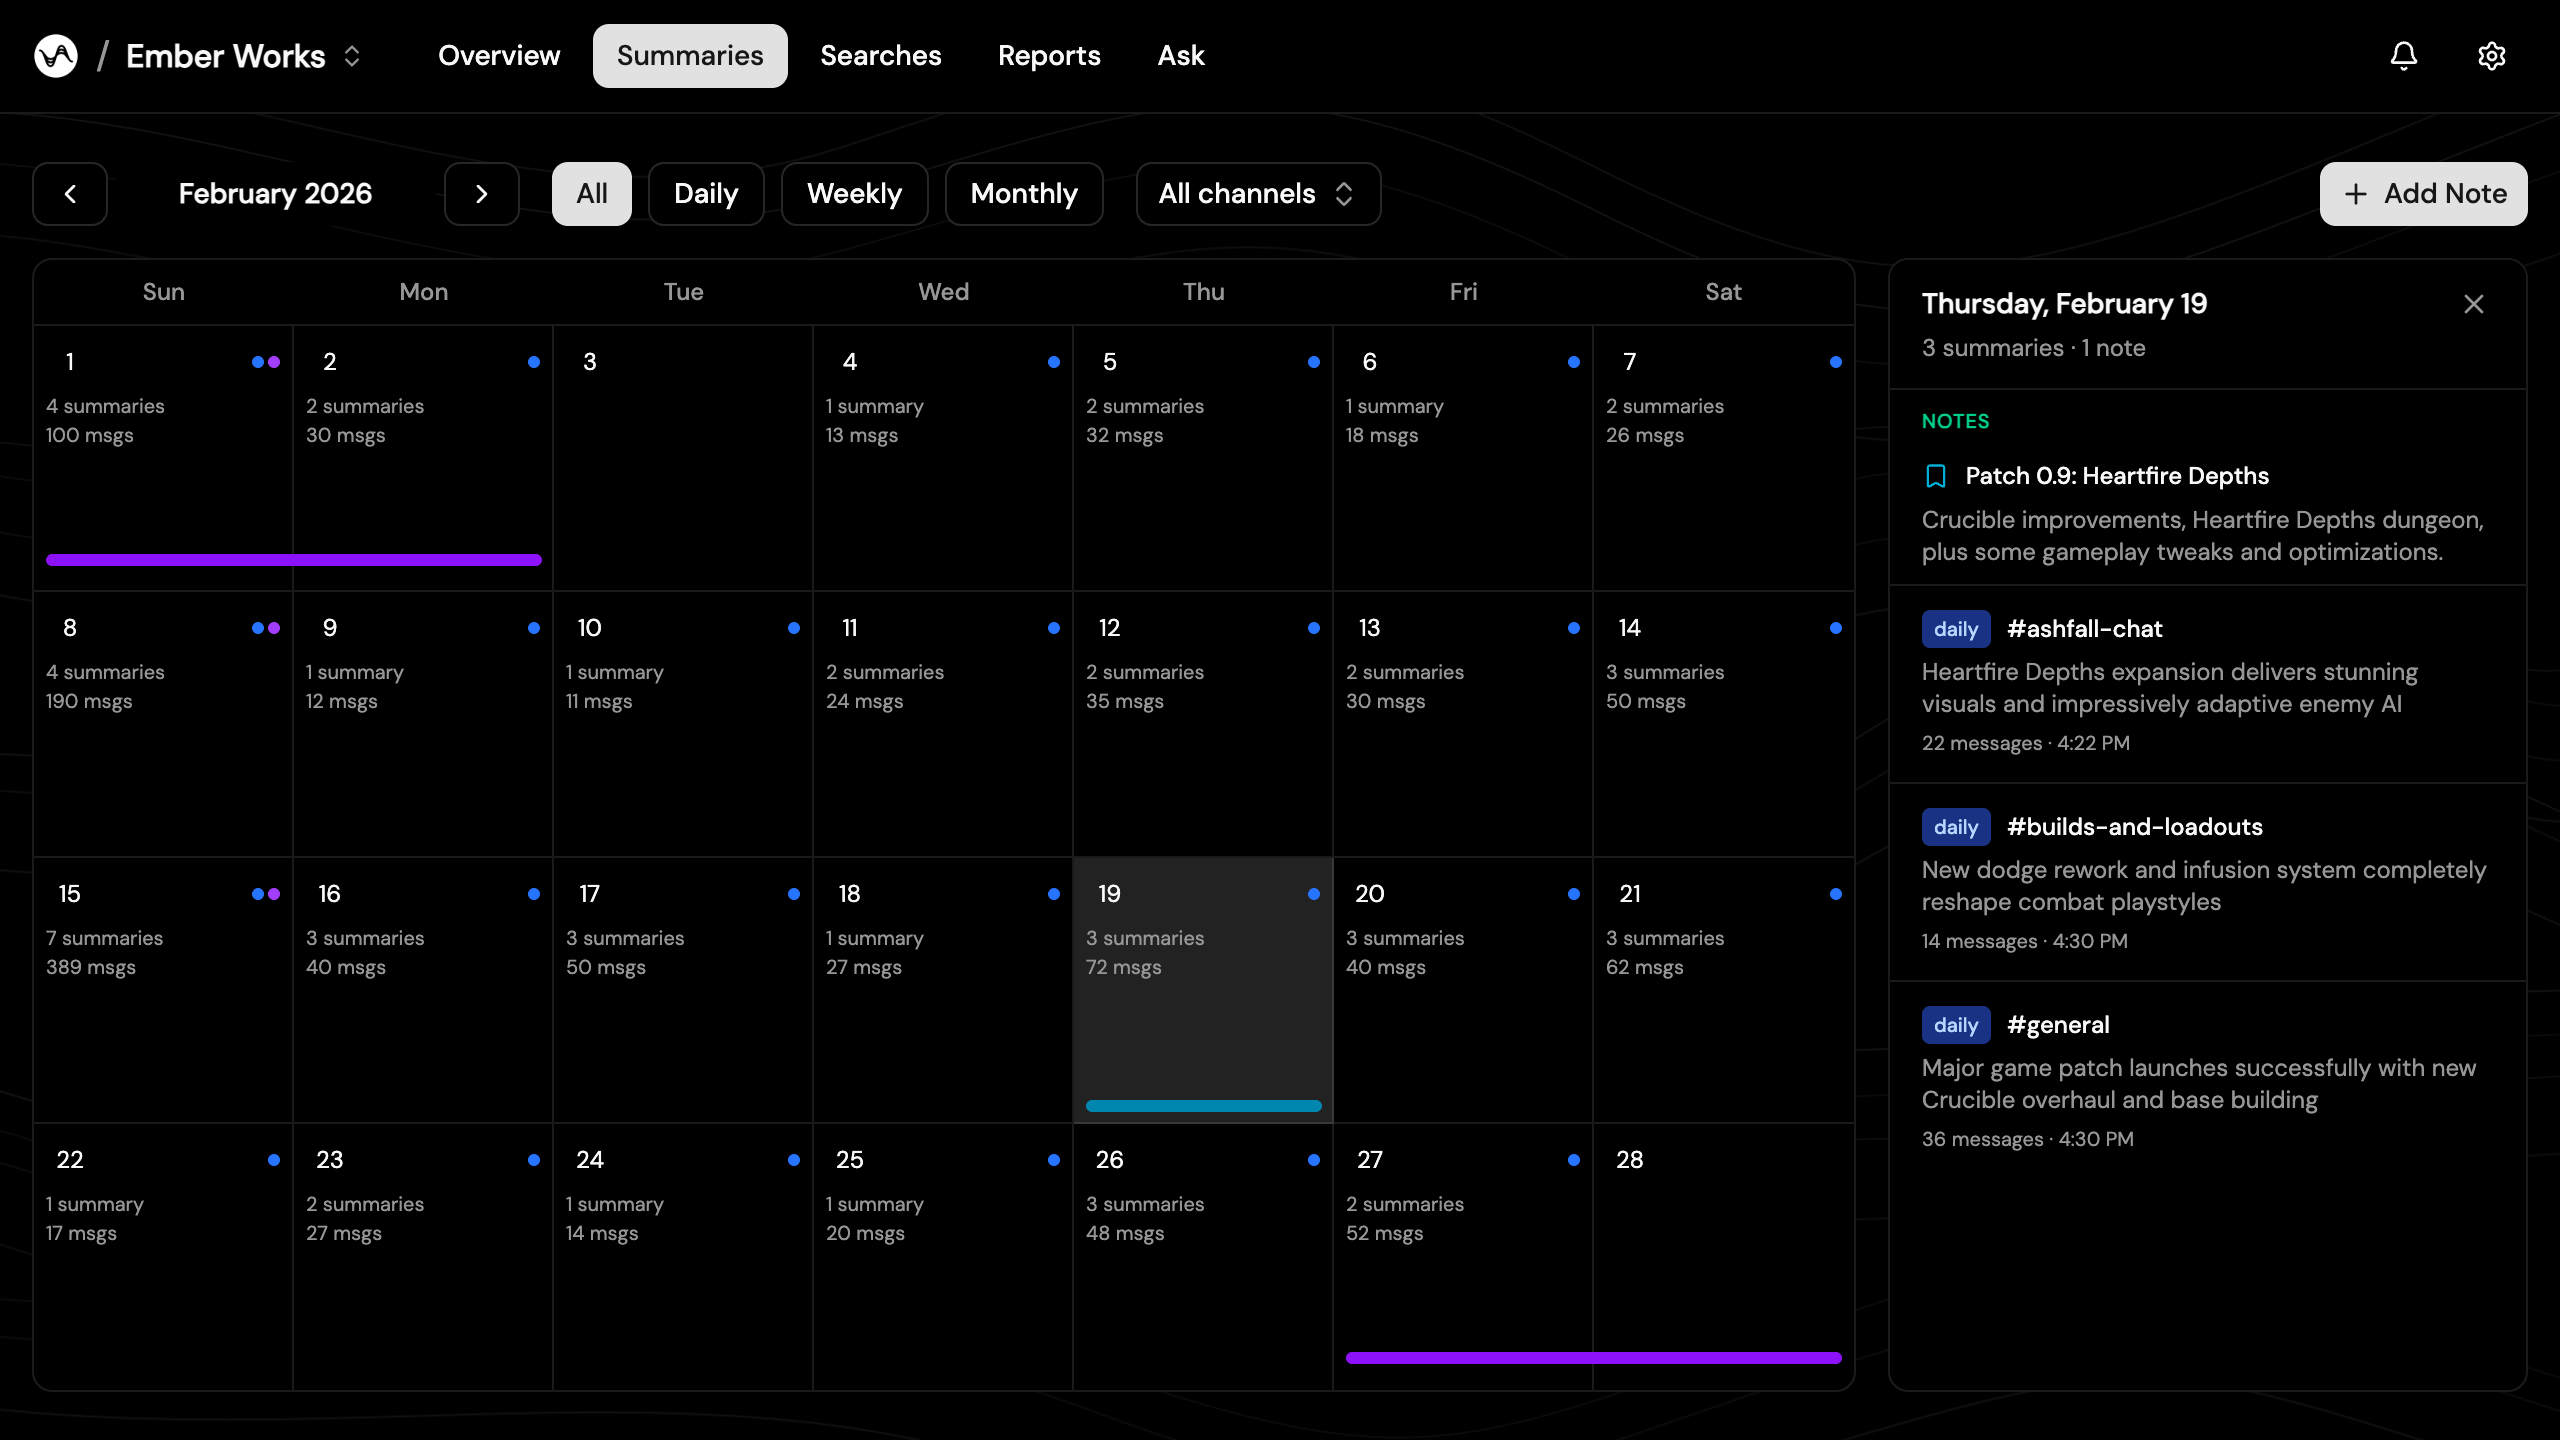This screenshot has width=2560, height=1440.
Task: Open the Ask tab
Action: click(1181, 56)
